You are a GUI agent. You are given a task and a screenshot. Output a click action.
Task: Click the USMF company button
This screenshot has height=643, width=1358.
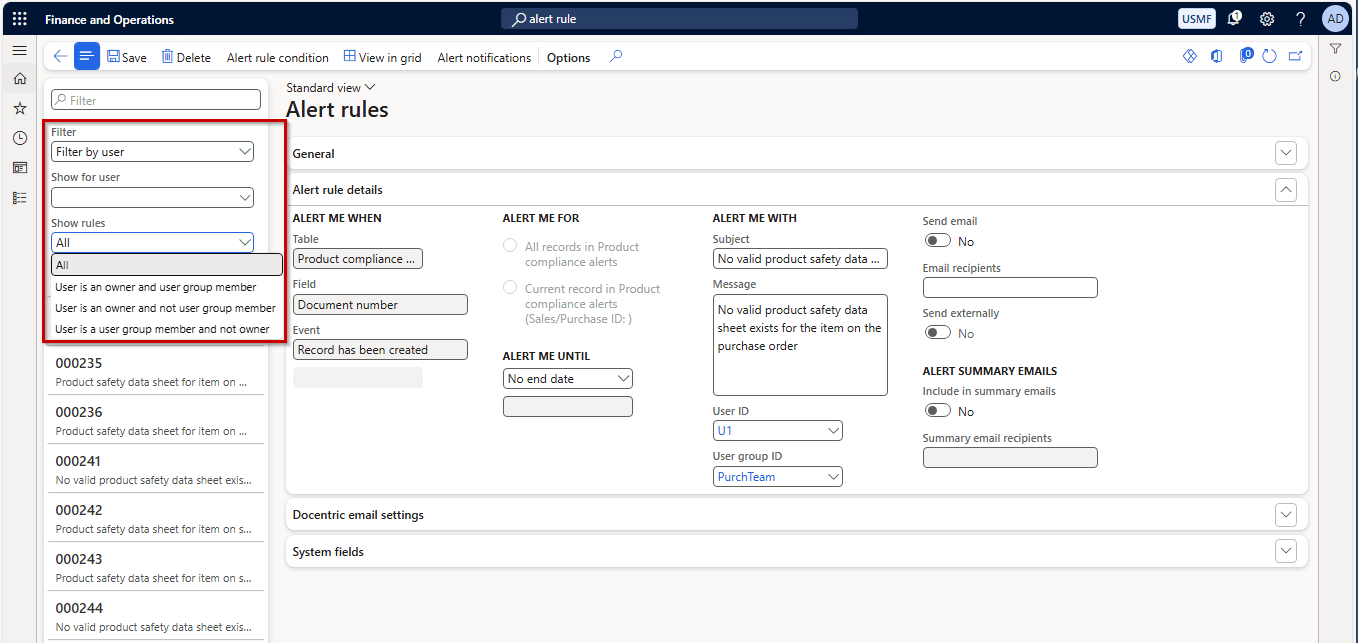tap(1199, 19)
